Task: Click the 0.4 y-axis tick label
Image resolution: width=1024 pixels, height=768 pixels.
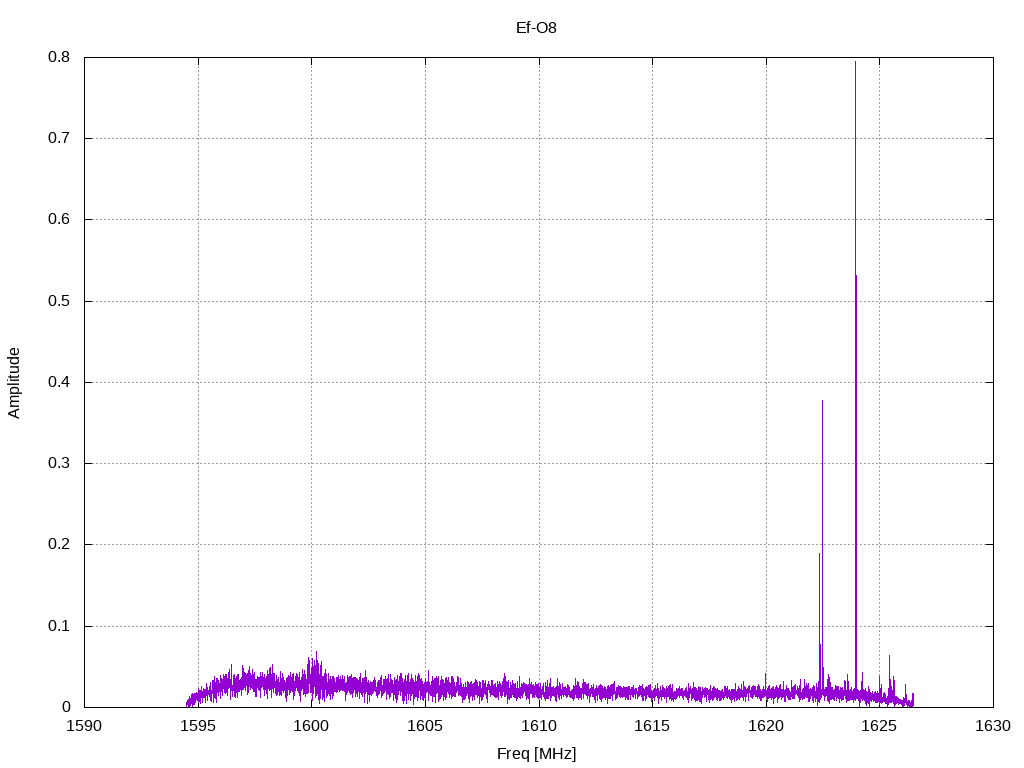Action: coord(59,382)
